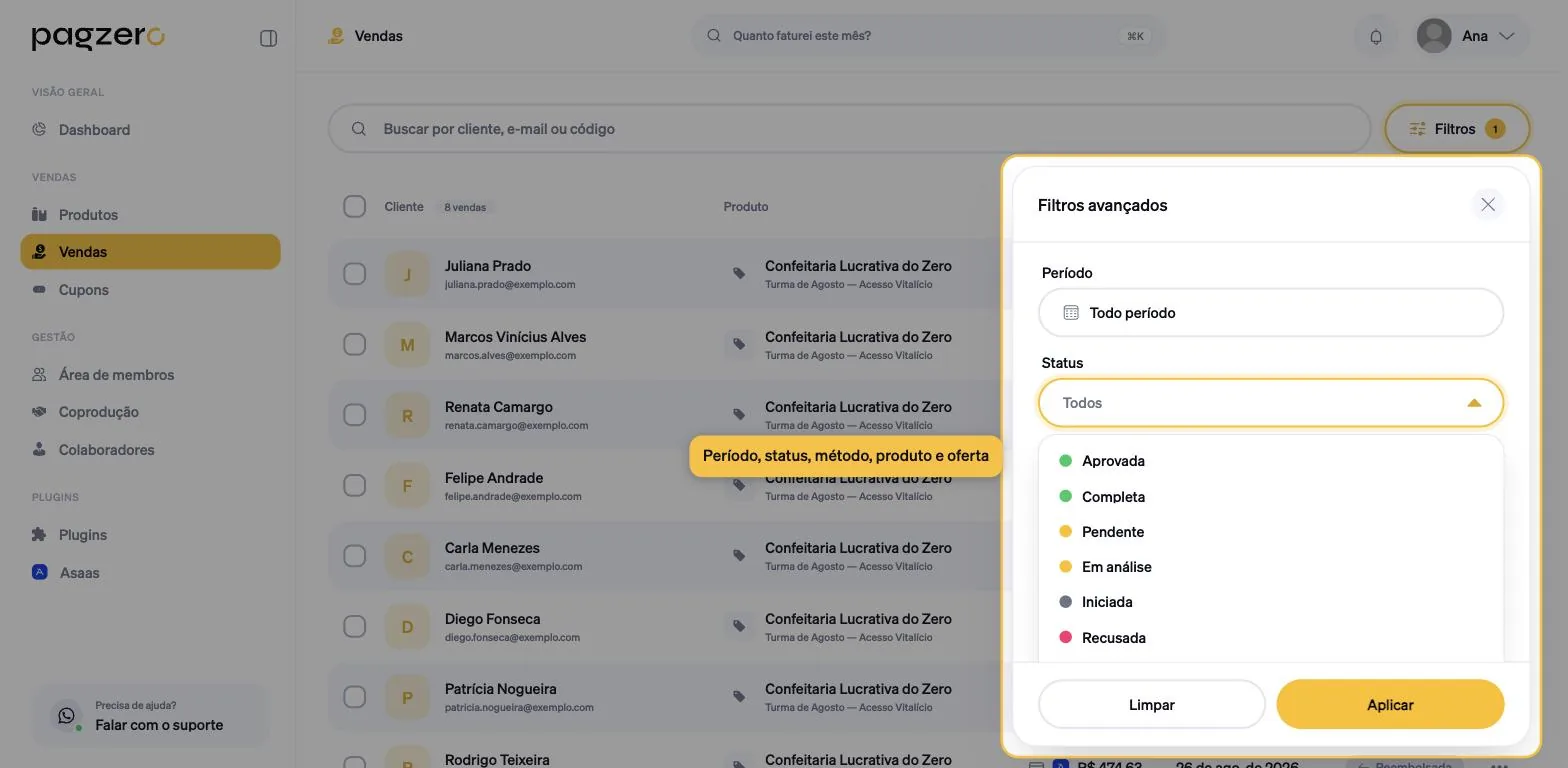Click the Coprodução handshake icon
The image size is (1568, 768).
39,411
